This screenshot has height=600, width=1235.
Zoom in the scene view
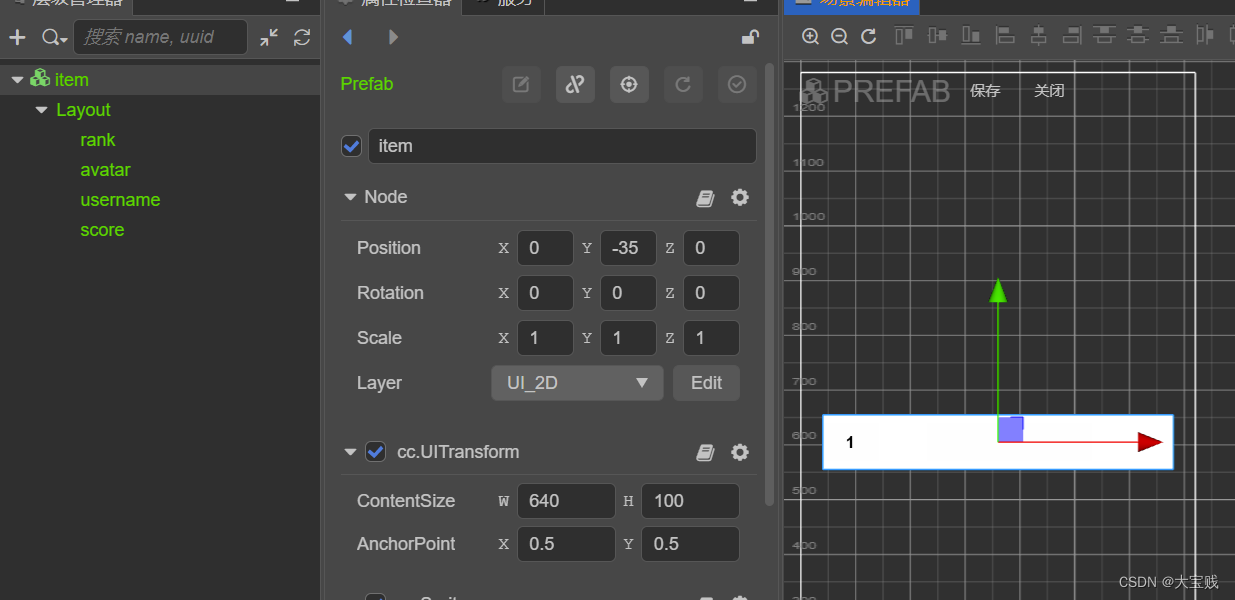[811, 36]
